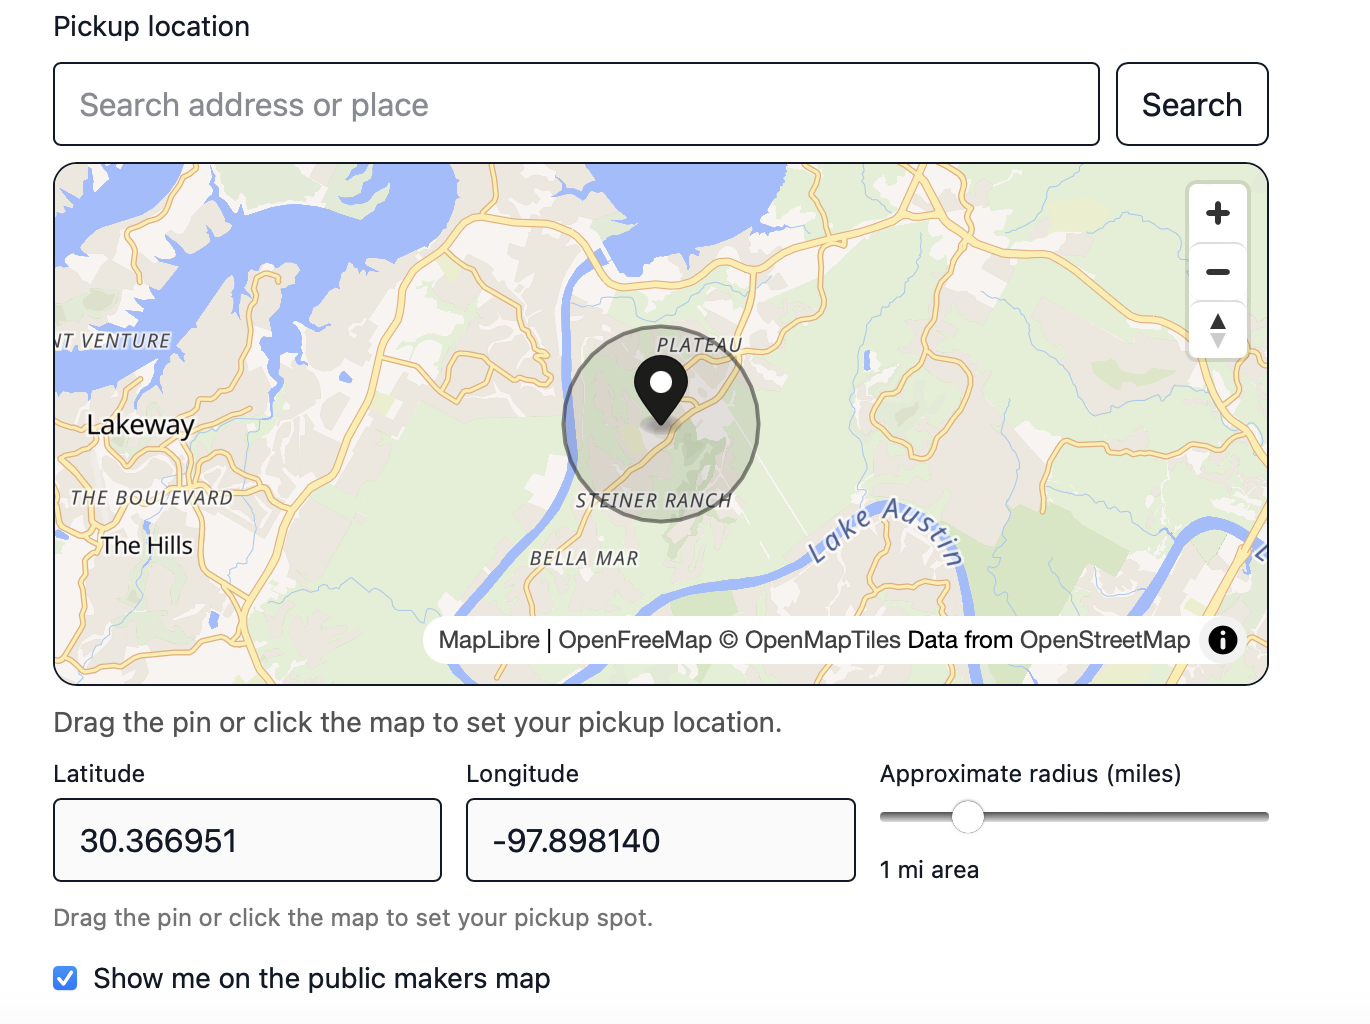Zoom in on the map
This screenshot has width=1370, height=1024.
(1217, 213)
